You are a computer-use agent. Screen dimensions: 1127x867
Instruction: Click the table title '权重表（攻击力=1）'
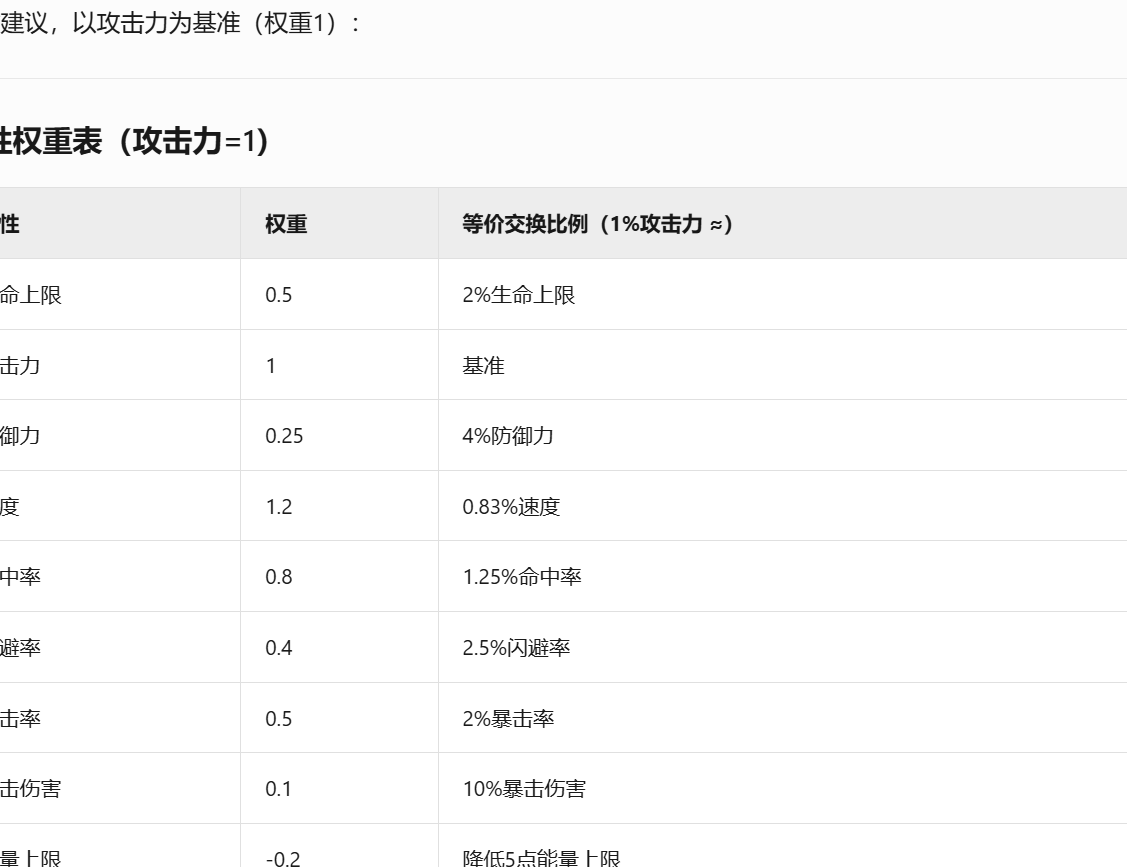click(141, 141)
